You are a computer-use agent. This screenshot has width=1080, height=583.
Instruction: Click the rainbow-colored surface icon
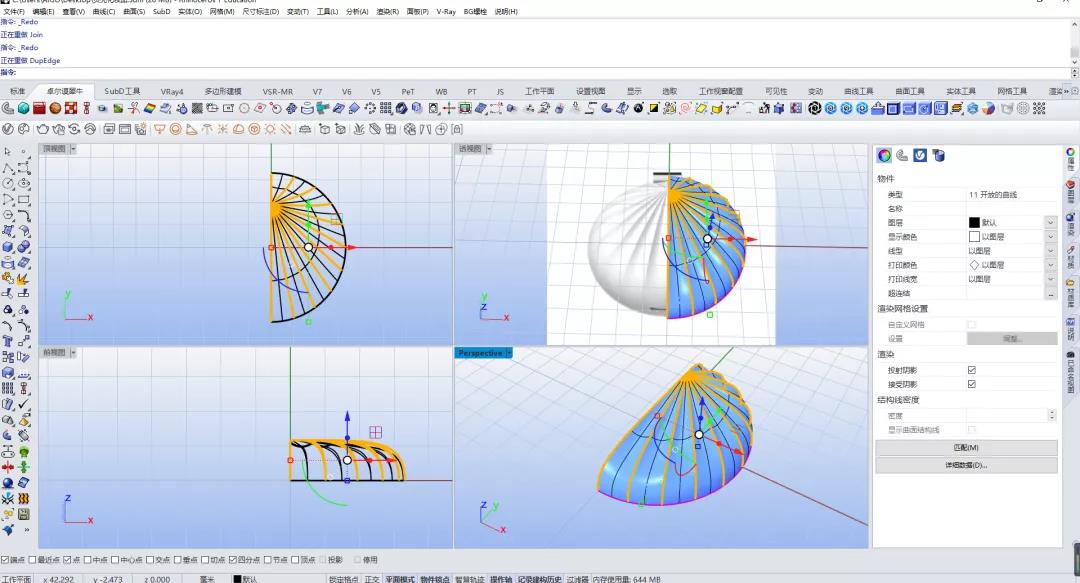149,108
